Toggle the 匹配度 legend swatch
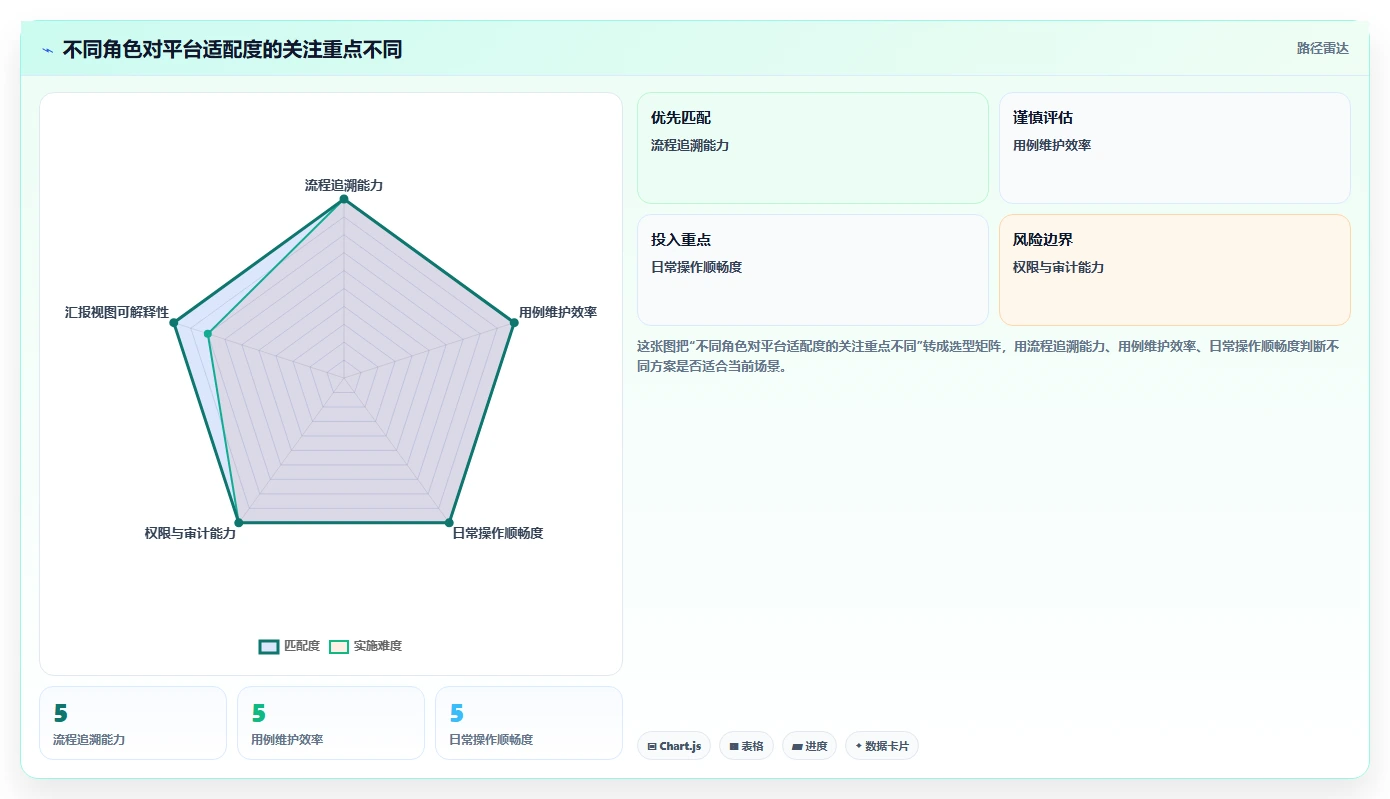 tap(269, 647)
